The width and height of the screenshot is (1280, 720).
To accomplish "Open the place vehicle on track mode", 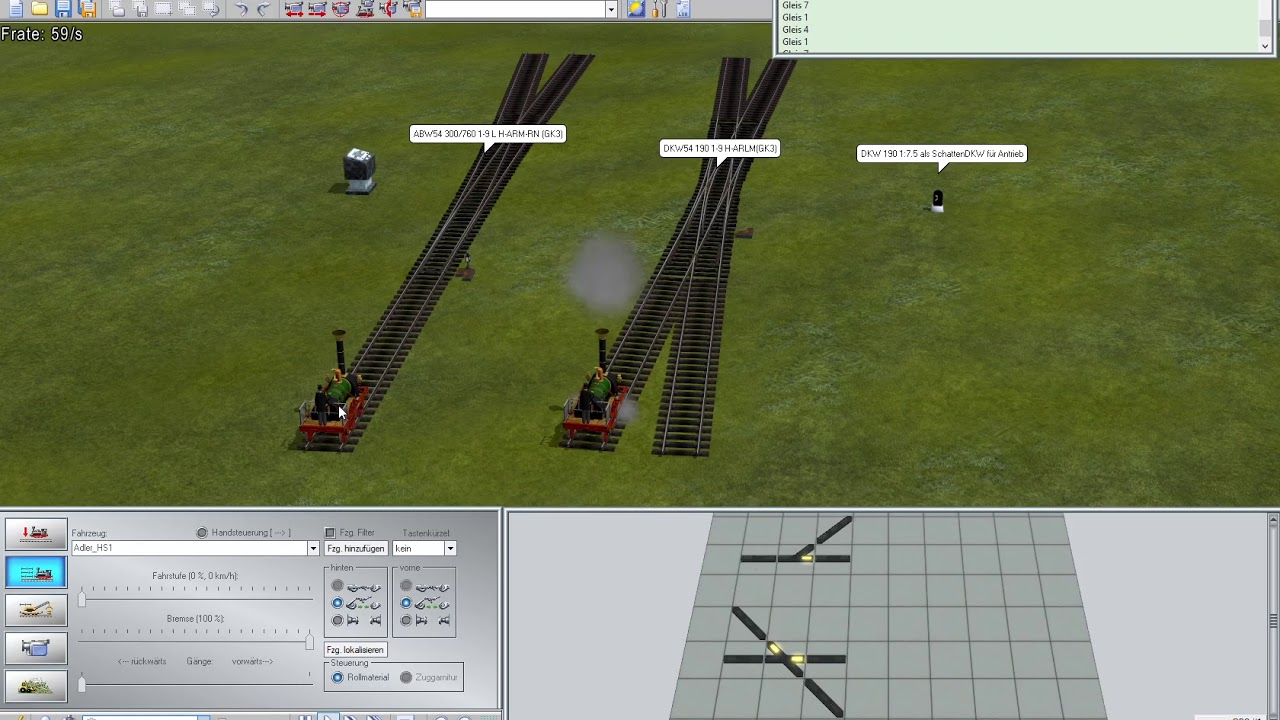I will coord(36,534).
